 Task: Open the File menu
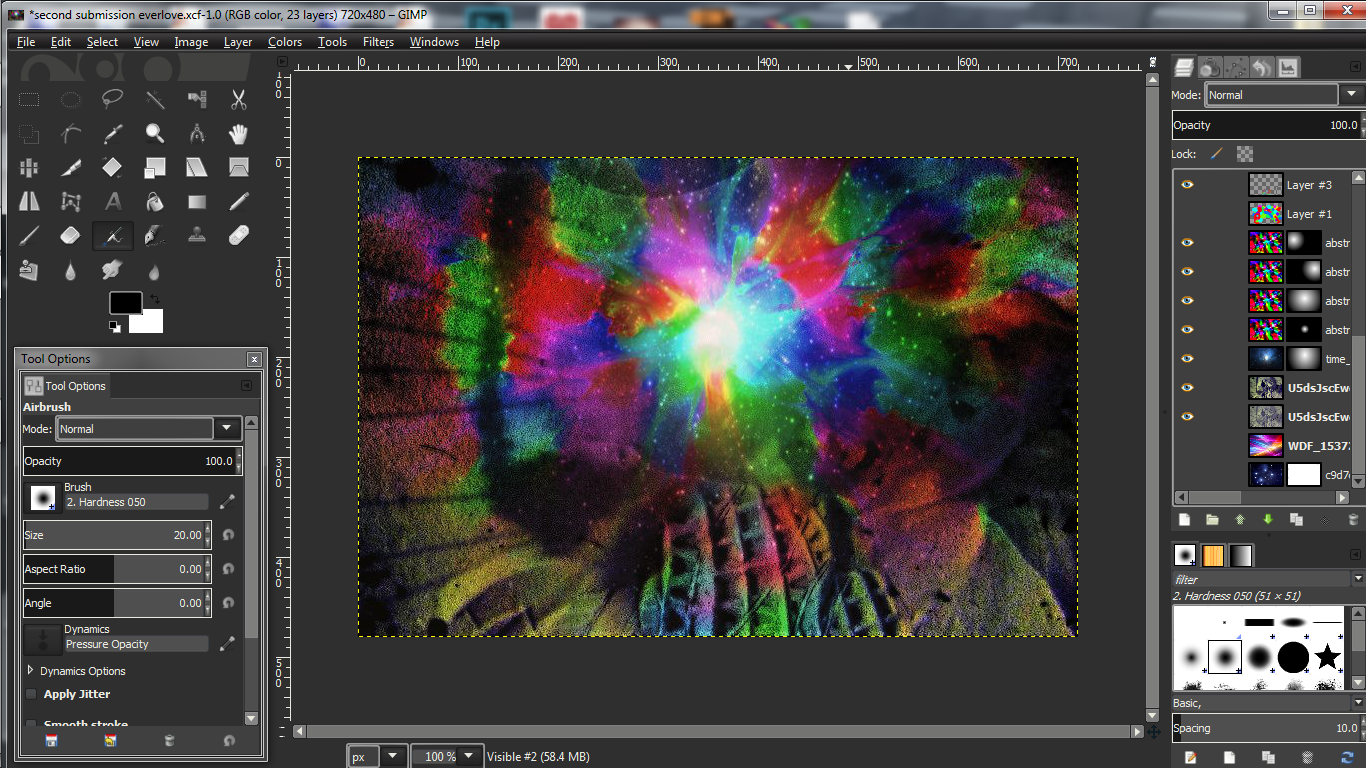pyautogui.click(x=26, y=42)
